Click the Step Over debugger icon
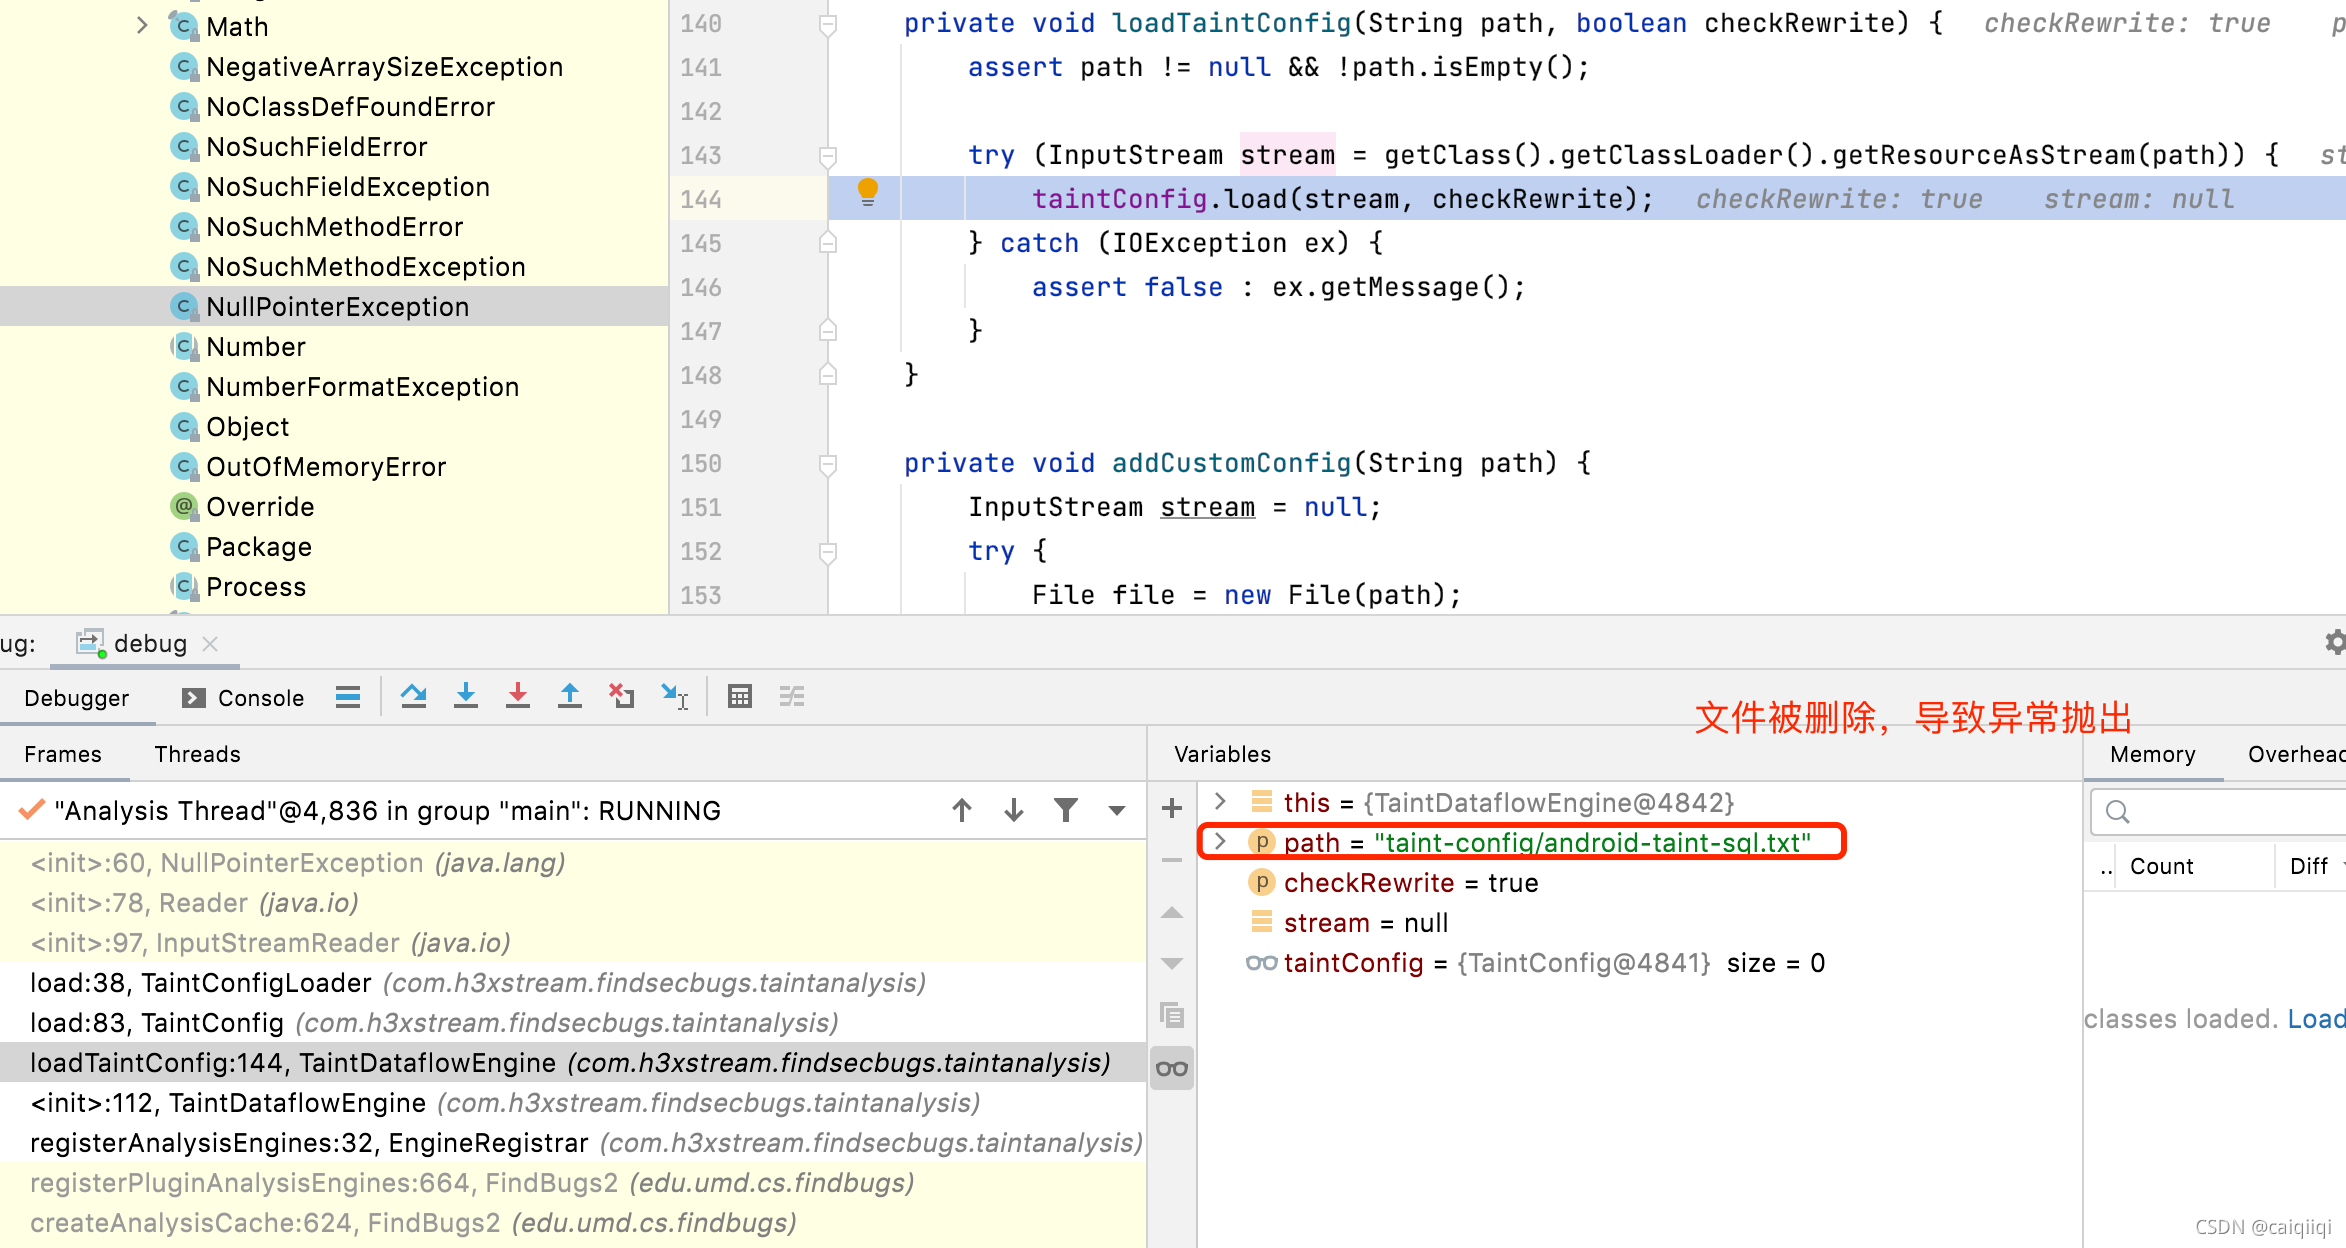Image resolution: width=2346 pixels, height=1248 pixels. click(414, 696)
